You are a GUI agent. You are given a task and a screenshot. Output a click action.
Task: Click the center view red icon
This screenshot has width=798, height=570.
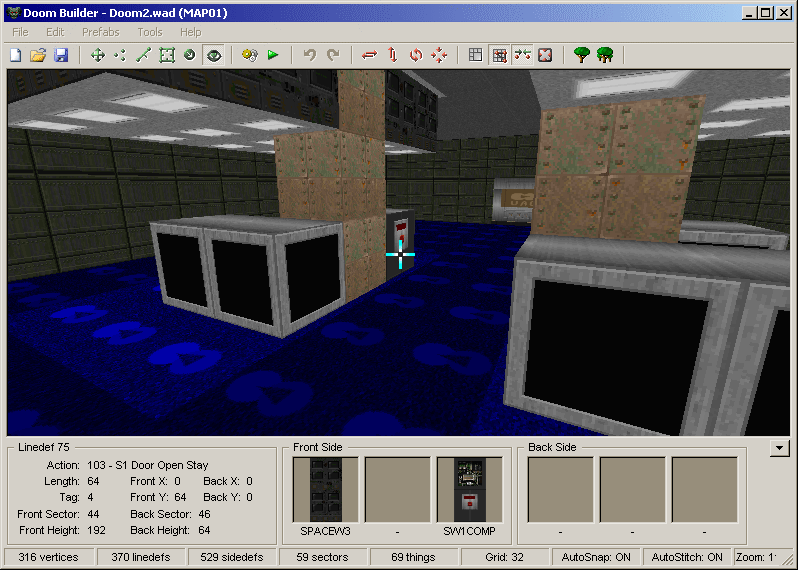point(545,55)
